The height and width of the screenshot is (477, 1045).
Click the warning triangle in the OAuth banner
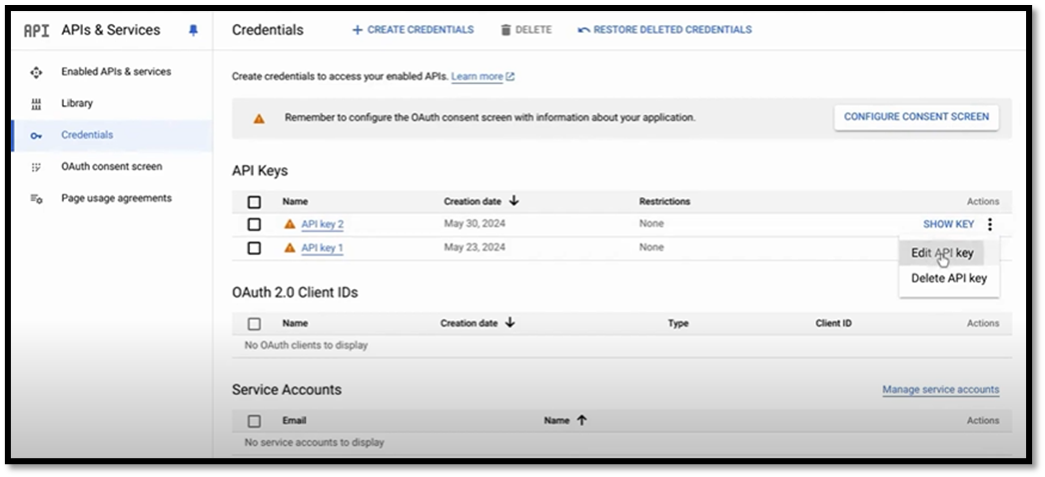(259, 119)
